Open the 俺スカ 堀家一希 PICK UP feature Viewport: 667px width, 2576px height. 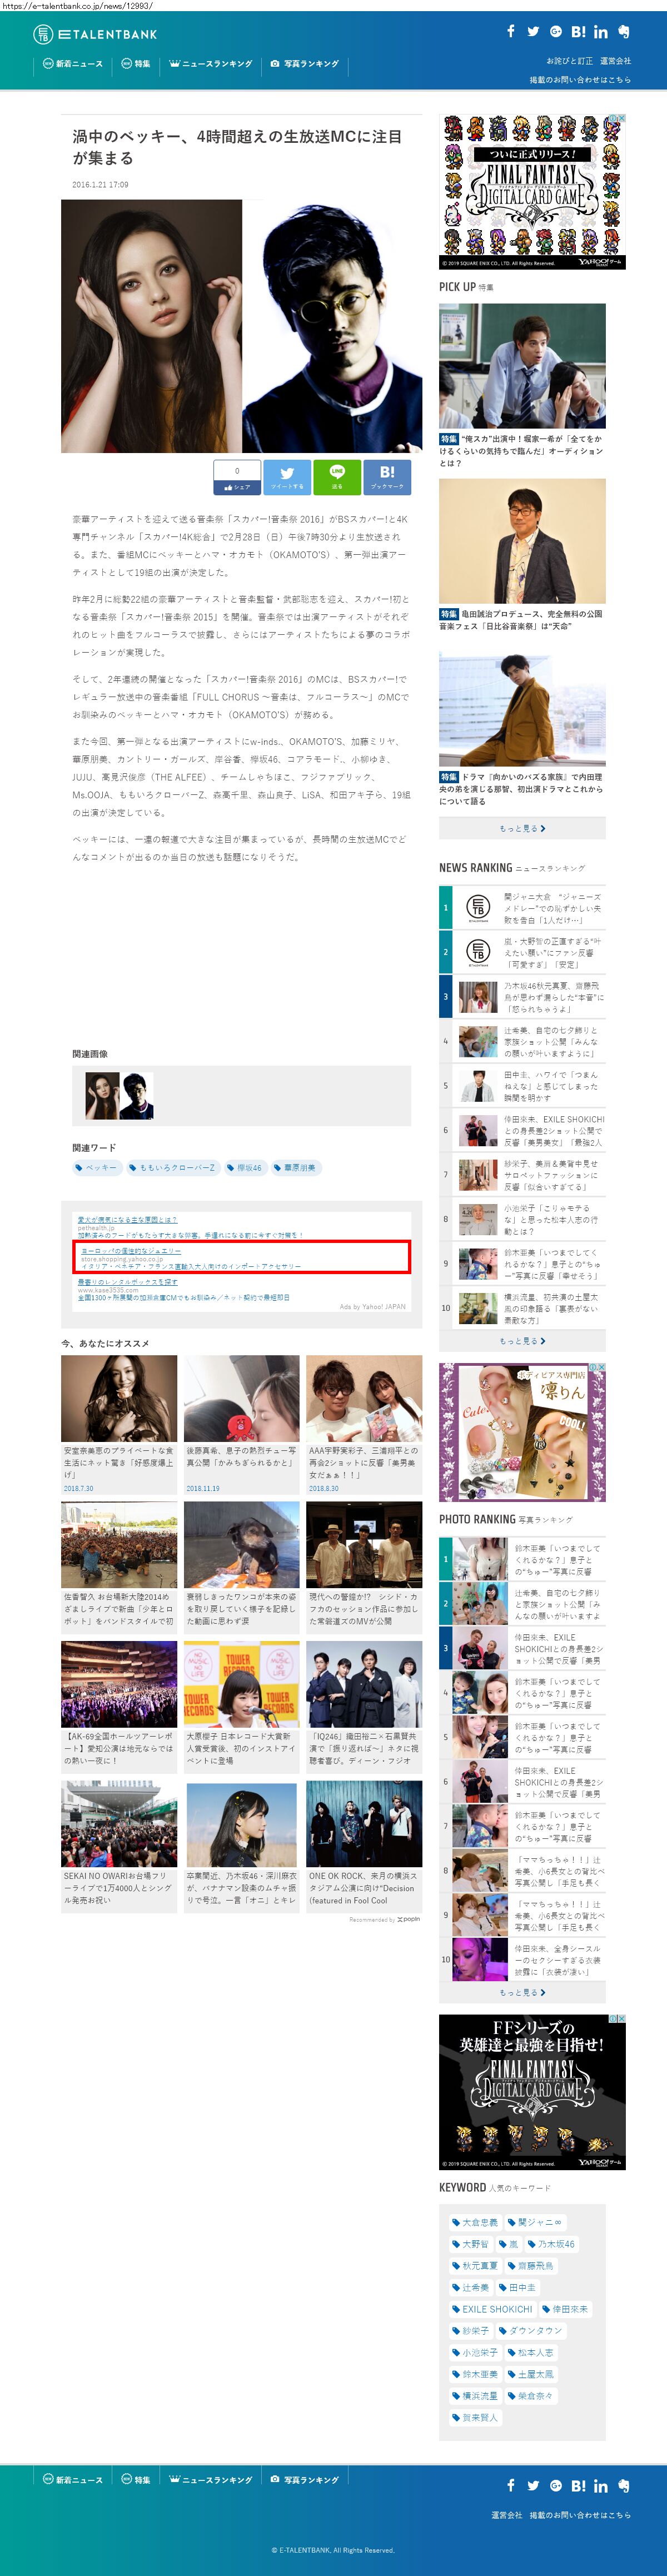(x=522, y=386)
